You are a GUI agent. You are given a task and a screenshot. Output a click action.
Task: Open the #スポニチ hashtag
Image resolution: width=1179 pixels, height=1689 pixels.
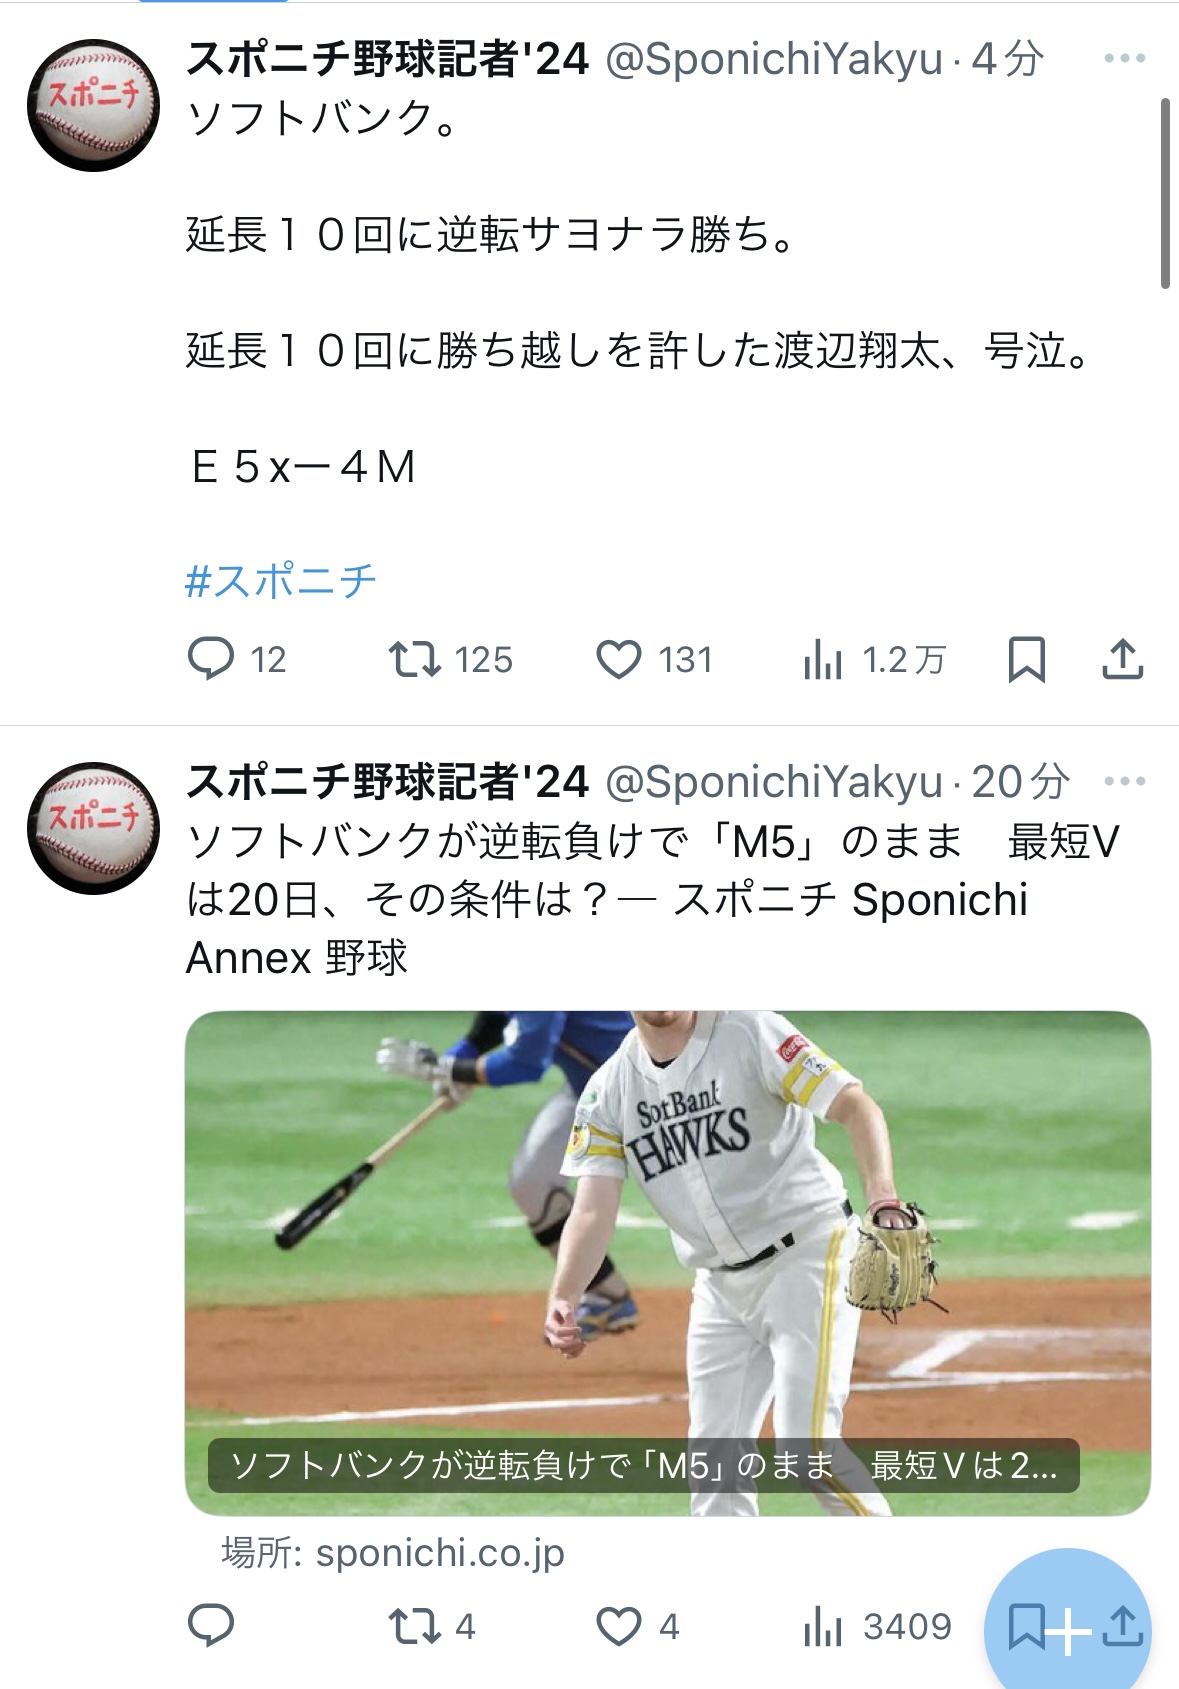(281, 580)
